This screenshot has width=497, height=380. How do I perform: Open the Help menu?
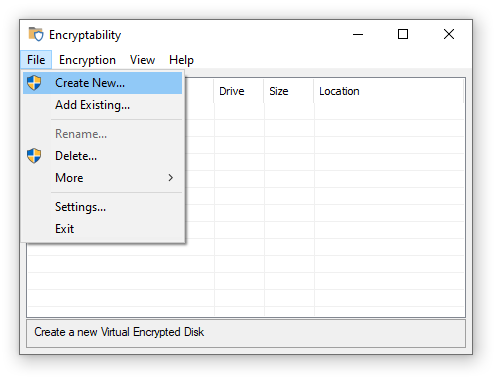pyautogui.click(x=181, y=60)
